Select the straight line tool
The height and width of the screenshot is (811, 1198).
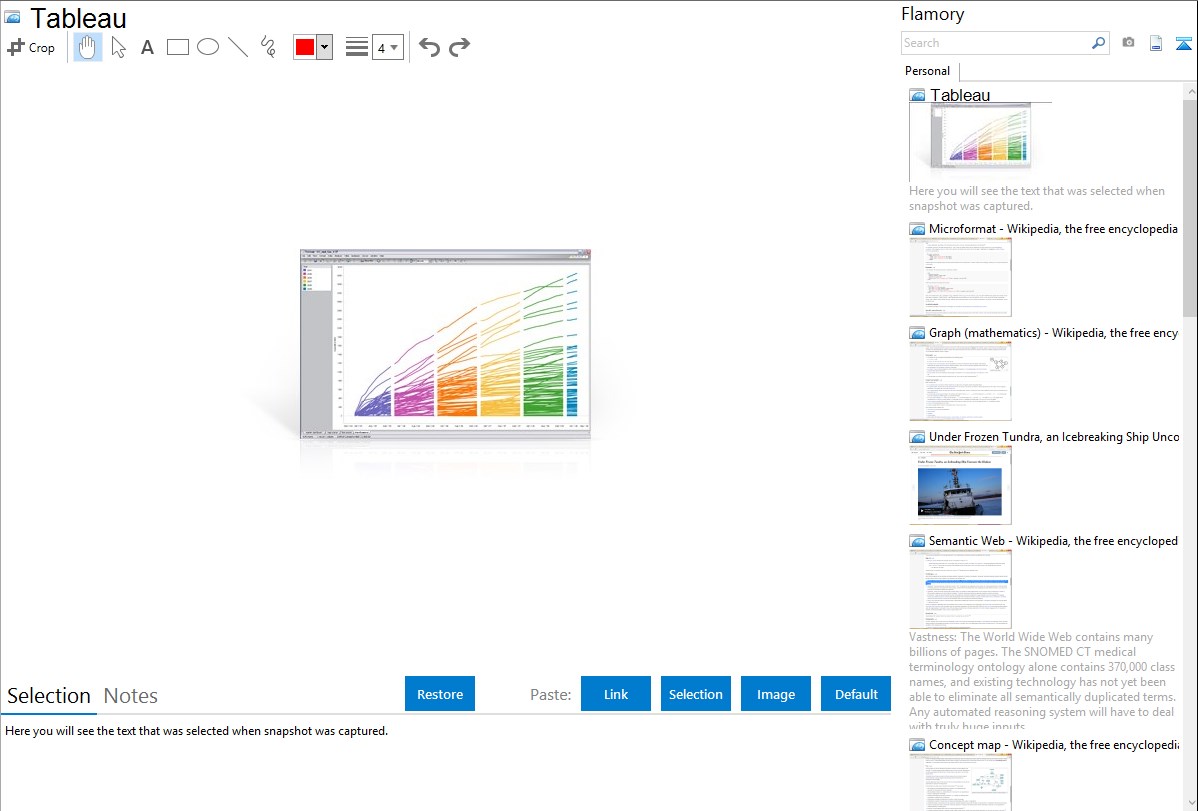[x=238, y=47]
